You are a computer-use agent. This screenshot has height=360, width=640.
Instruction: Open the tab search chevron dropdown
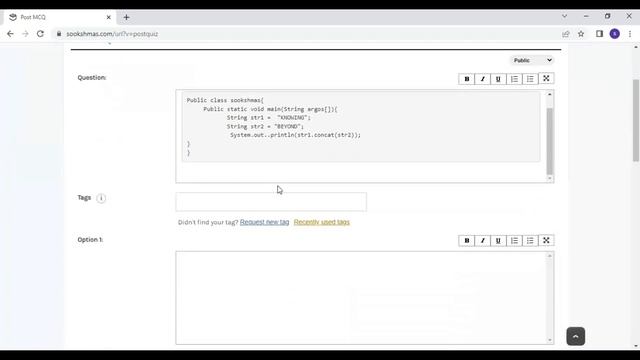pos(564,16)
